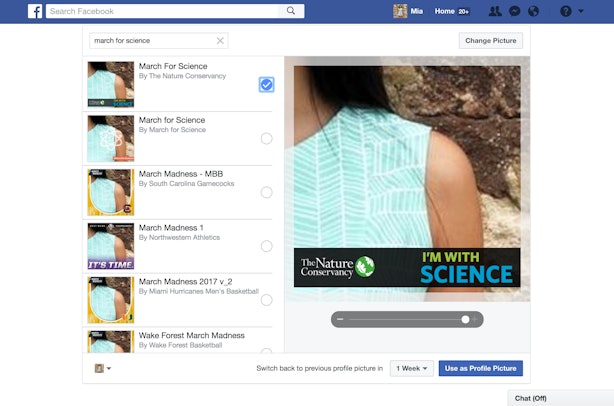Viewport: 614px width, 406px height.
Task: Open the profile selector dropdown at bottom left
Action: (103, 368)
